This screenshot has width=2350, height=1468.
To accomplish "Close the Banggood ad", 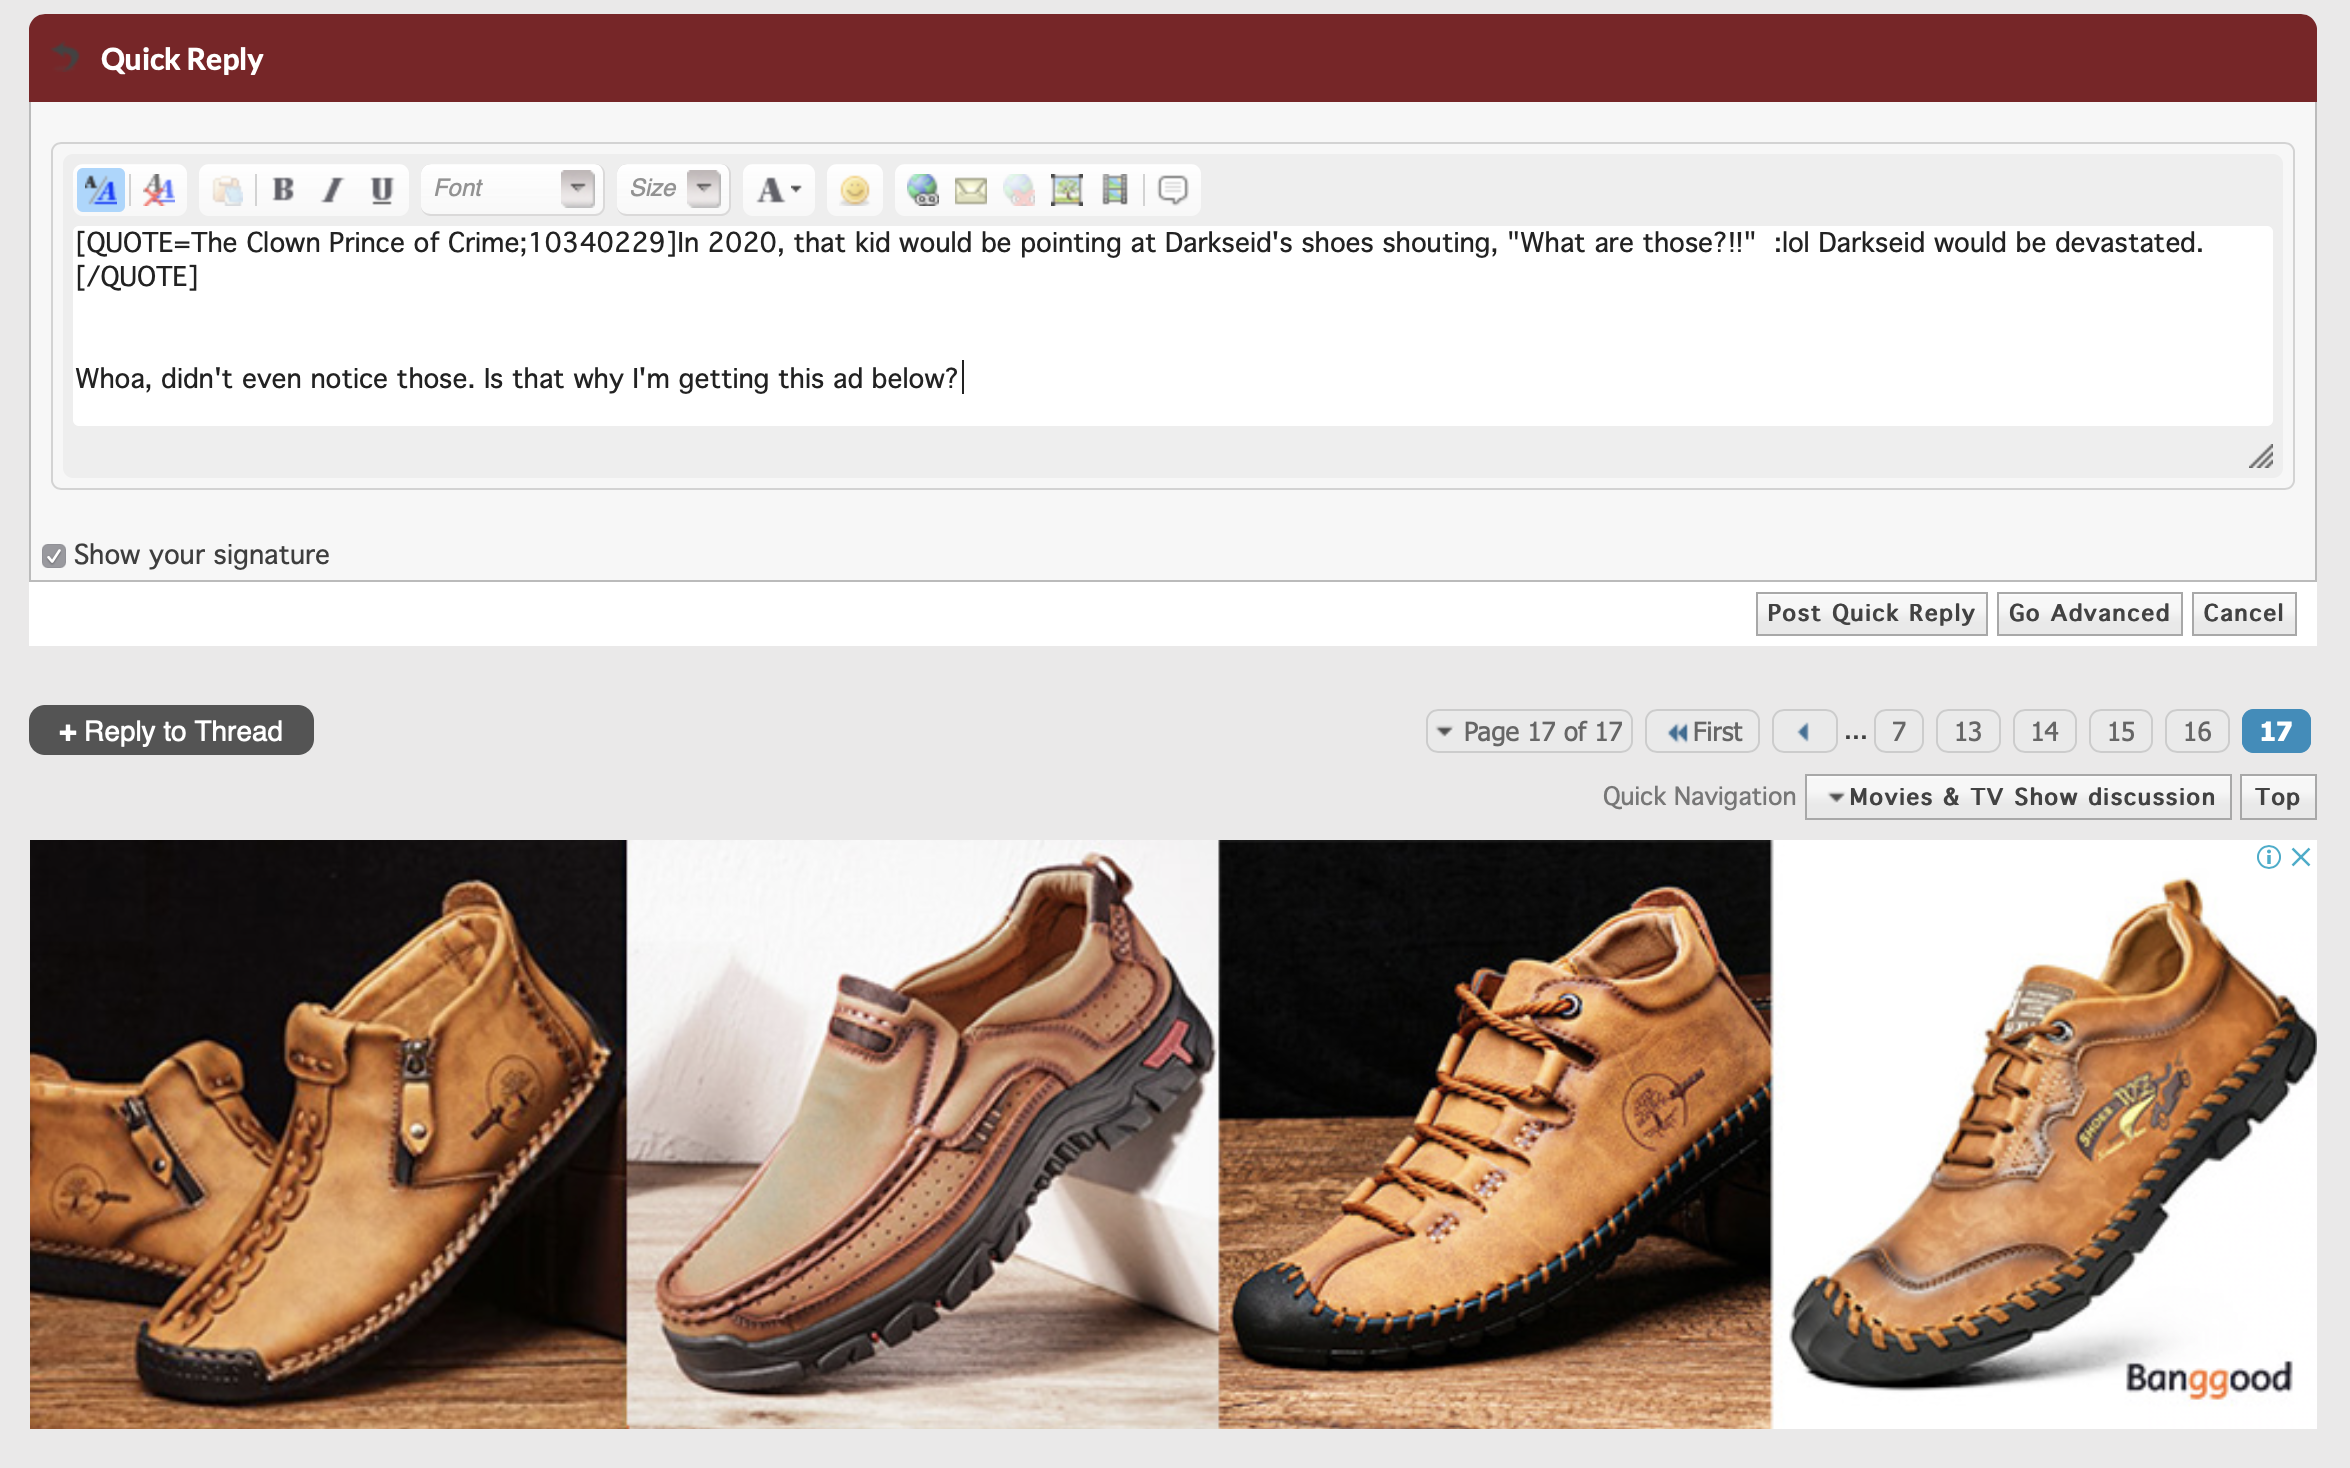I will pos(2301,857).
